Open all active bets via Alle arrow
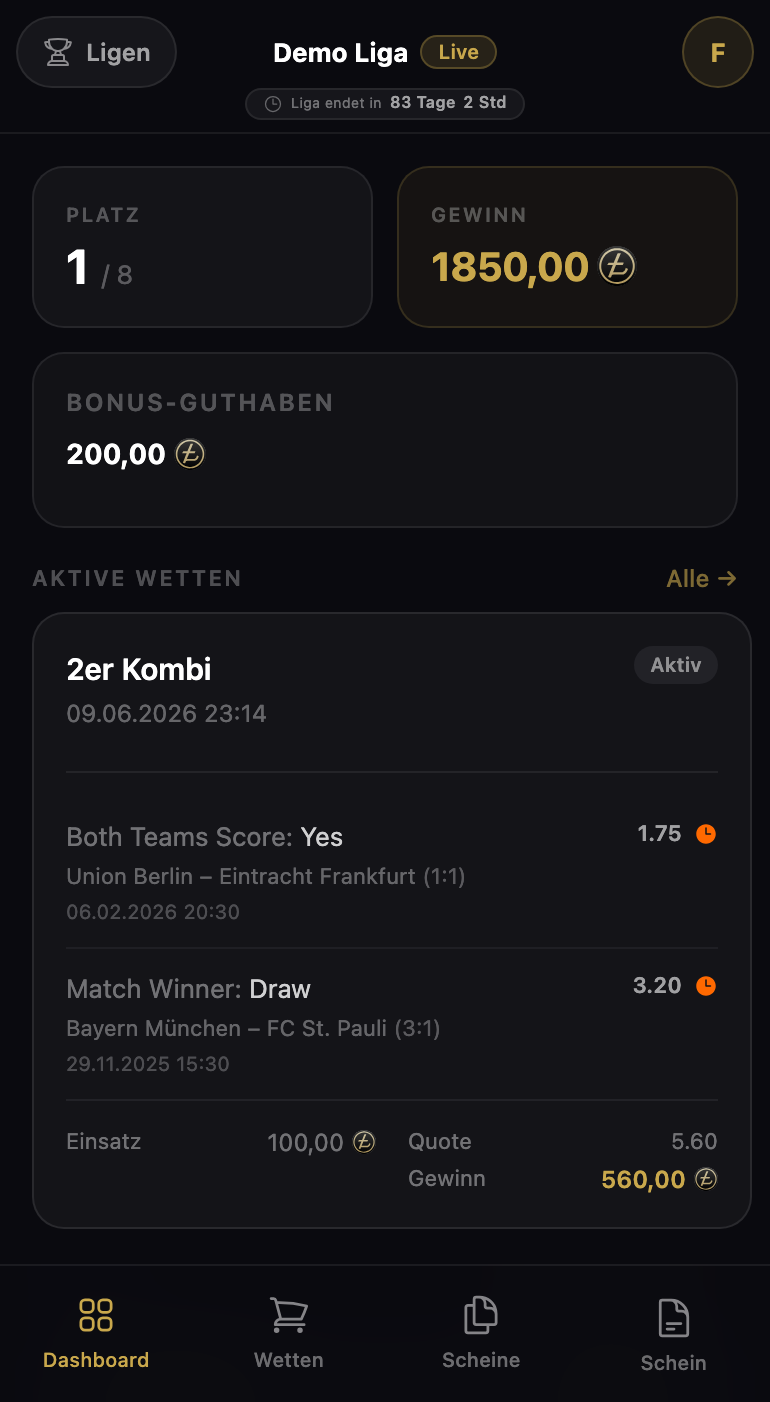 coord(701,578)
